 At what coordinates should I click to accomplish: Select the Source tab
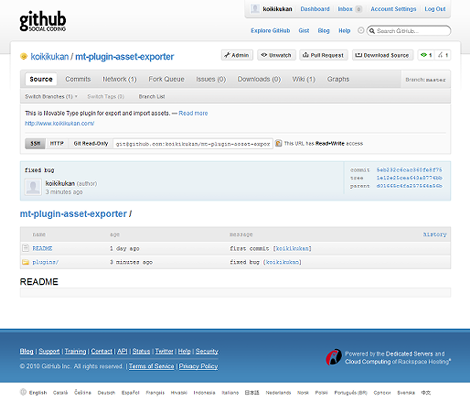click(41, 79)
